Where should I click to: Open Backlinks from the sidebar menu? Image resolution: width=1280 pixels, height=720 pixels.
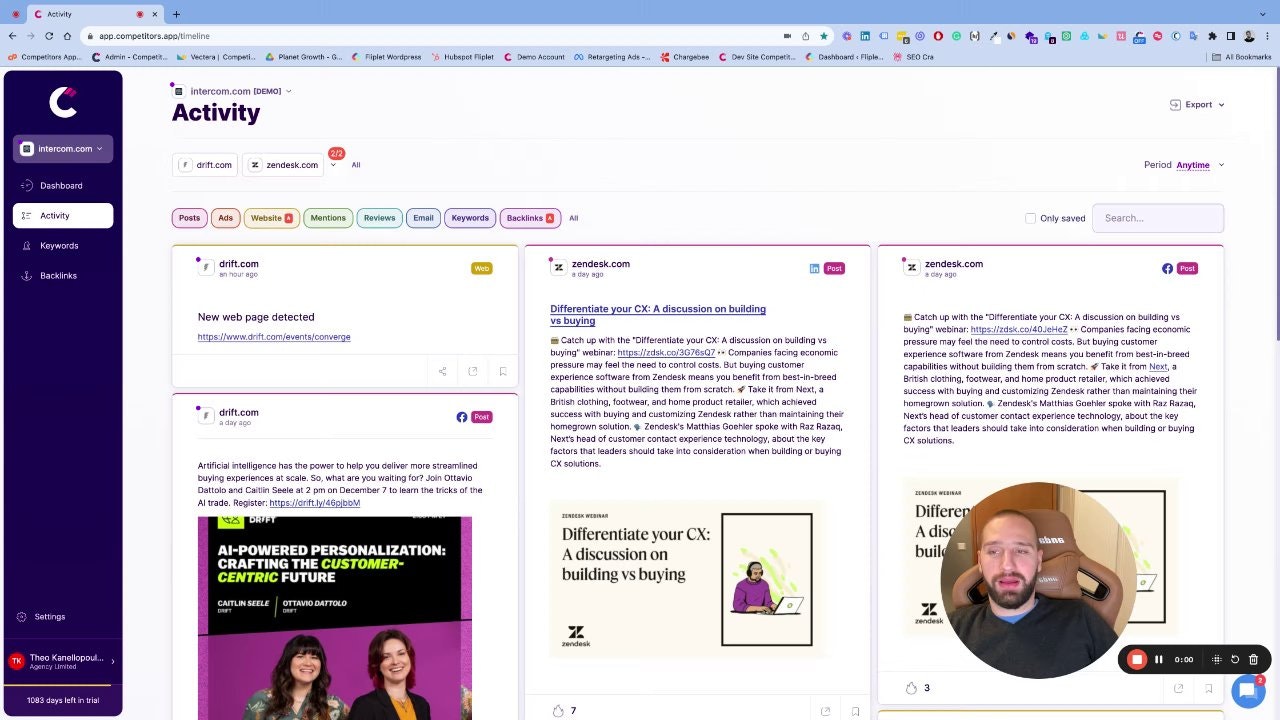coord(58,276)
